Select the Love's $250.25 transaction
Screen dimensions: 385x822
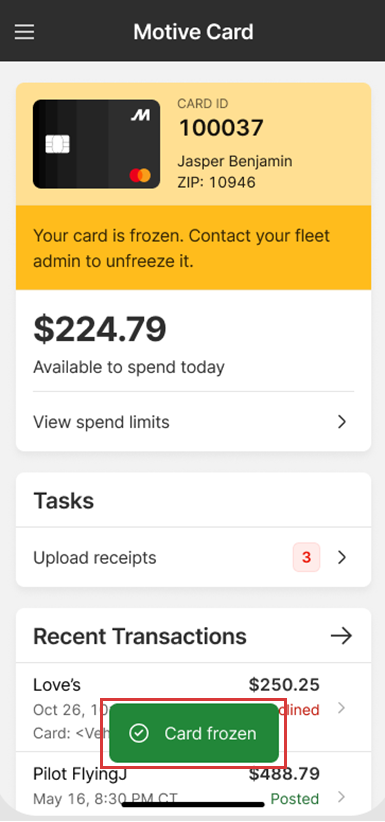point(194,707)
